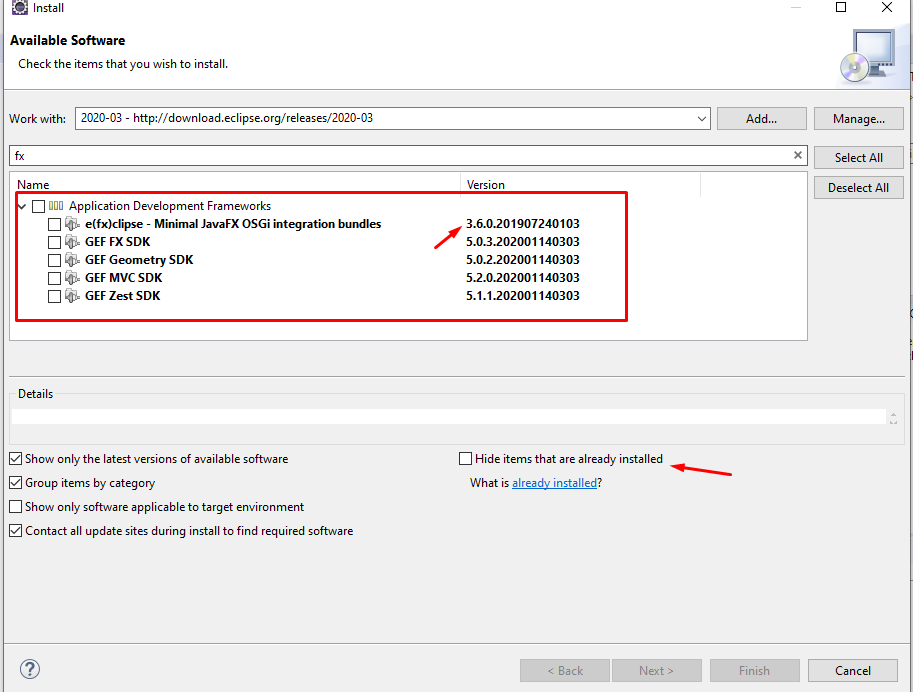Uncheck Group items by category
The width and height of the screenshot is (913, 692).
16,483
